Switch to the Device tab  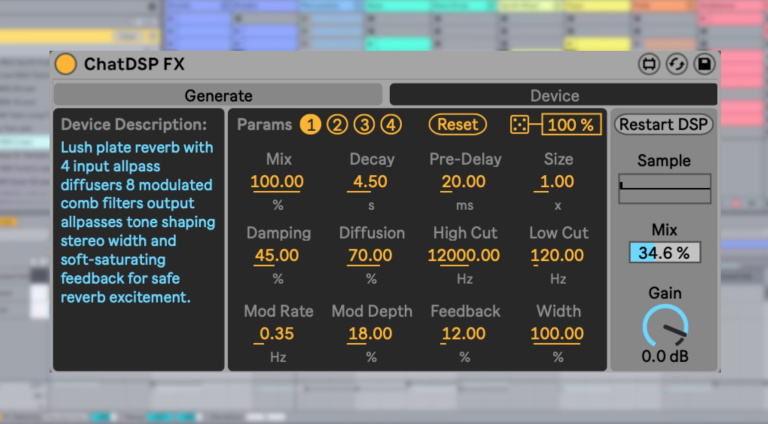coord(553,95)
